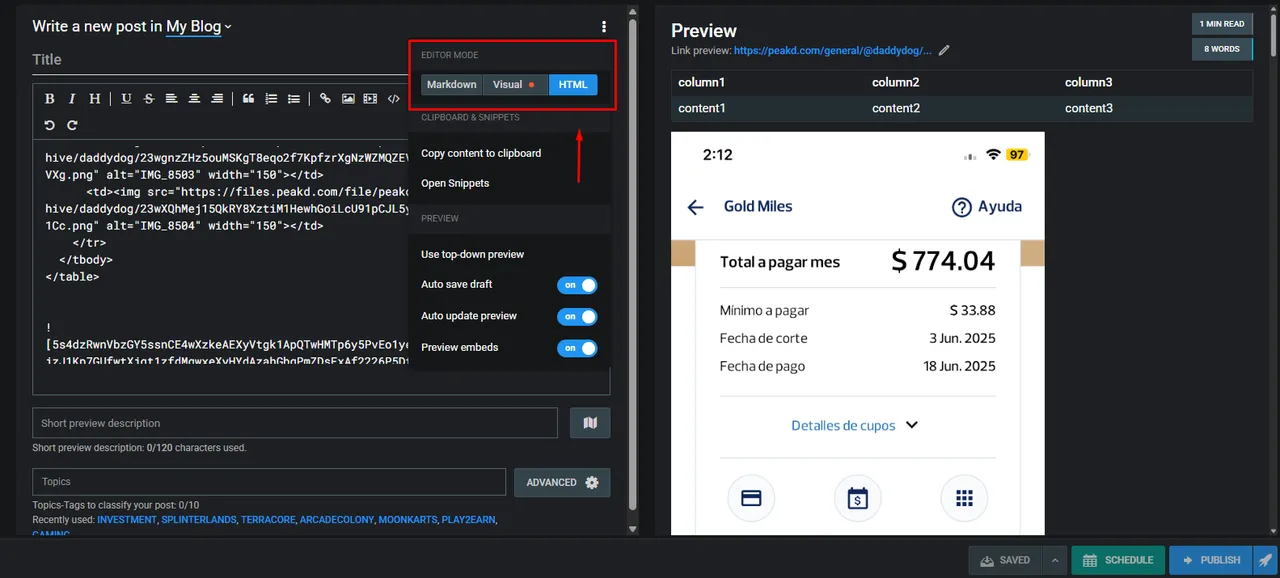Apply italic formatting in editor toolbar
This screenshot has width=1280, height=578.
[x=72, y=99]
